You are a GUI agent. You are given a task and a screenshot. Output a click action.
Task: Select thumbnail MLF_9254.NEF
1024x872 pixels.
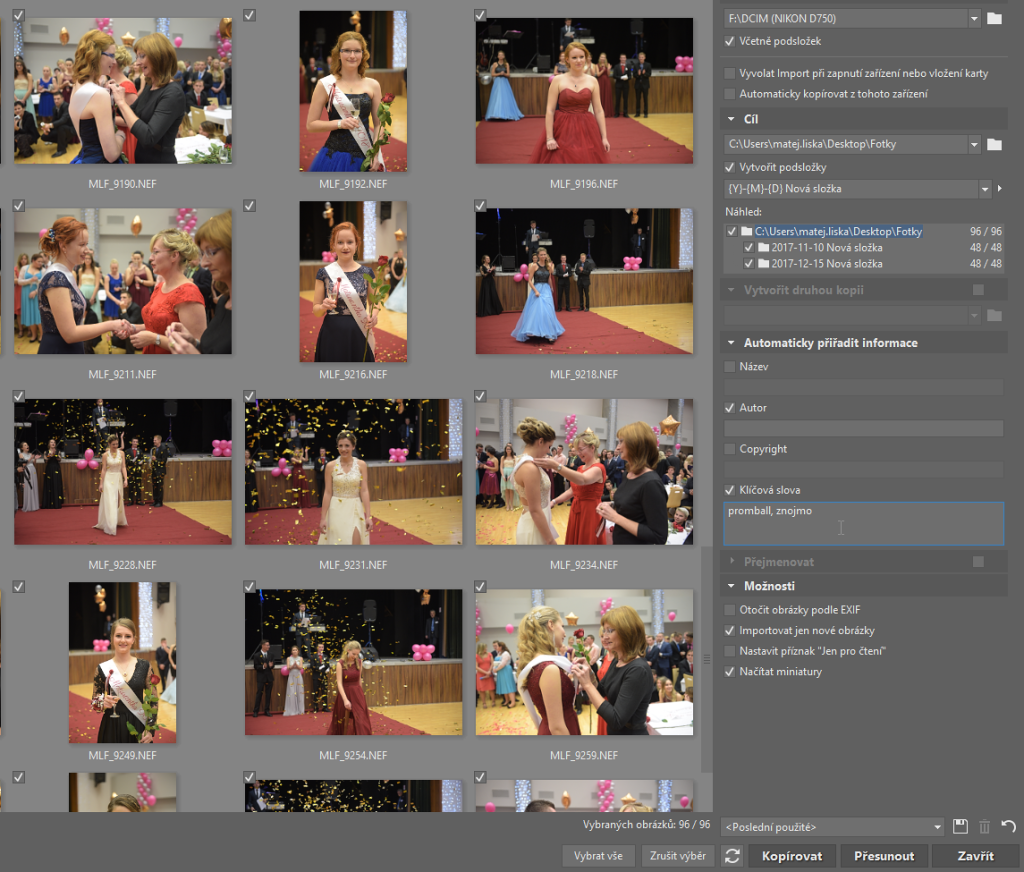tap(353, 662)
